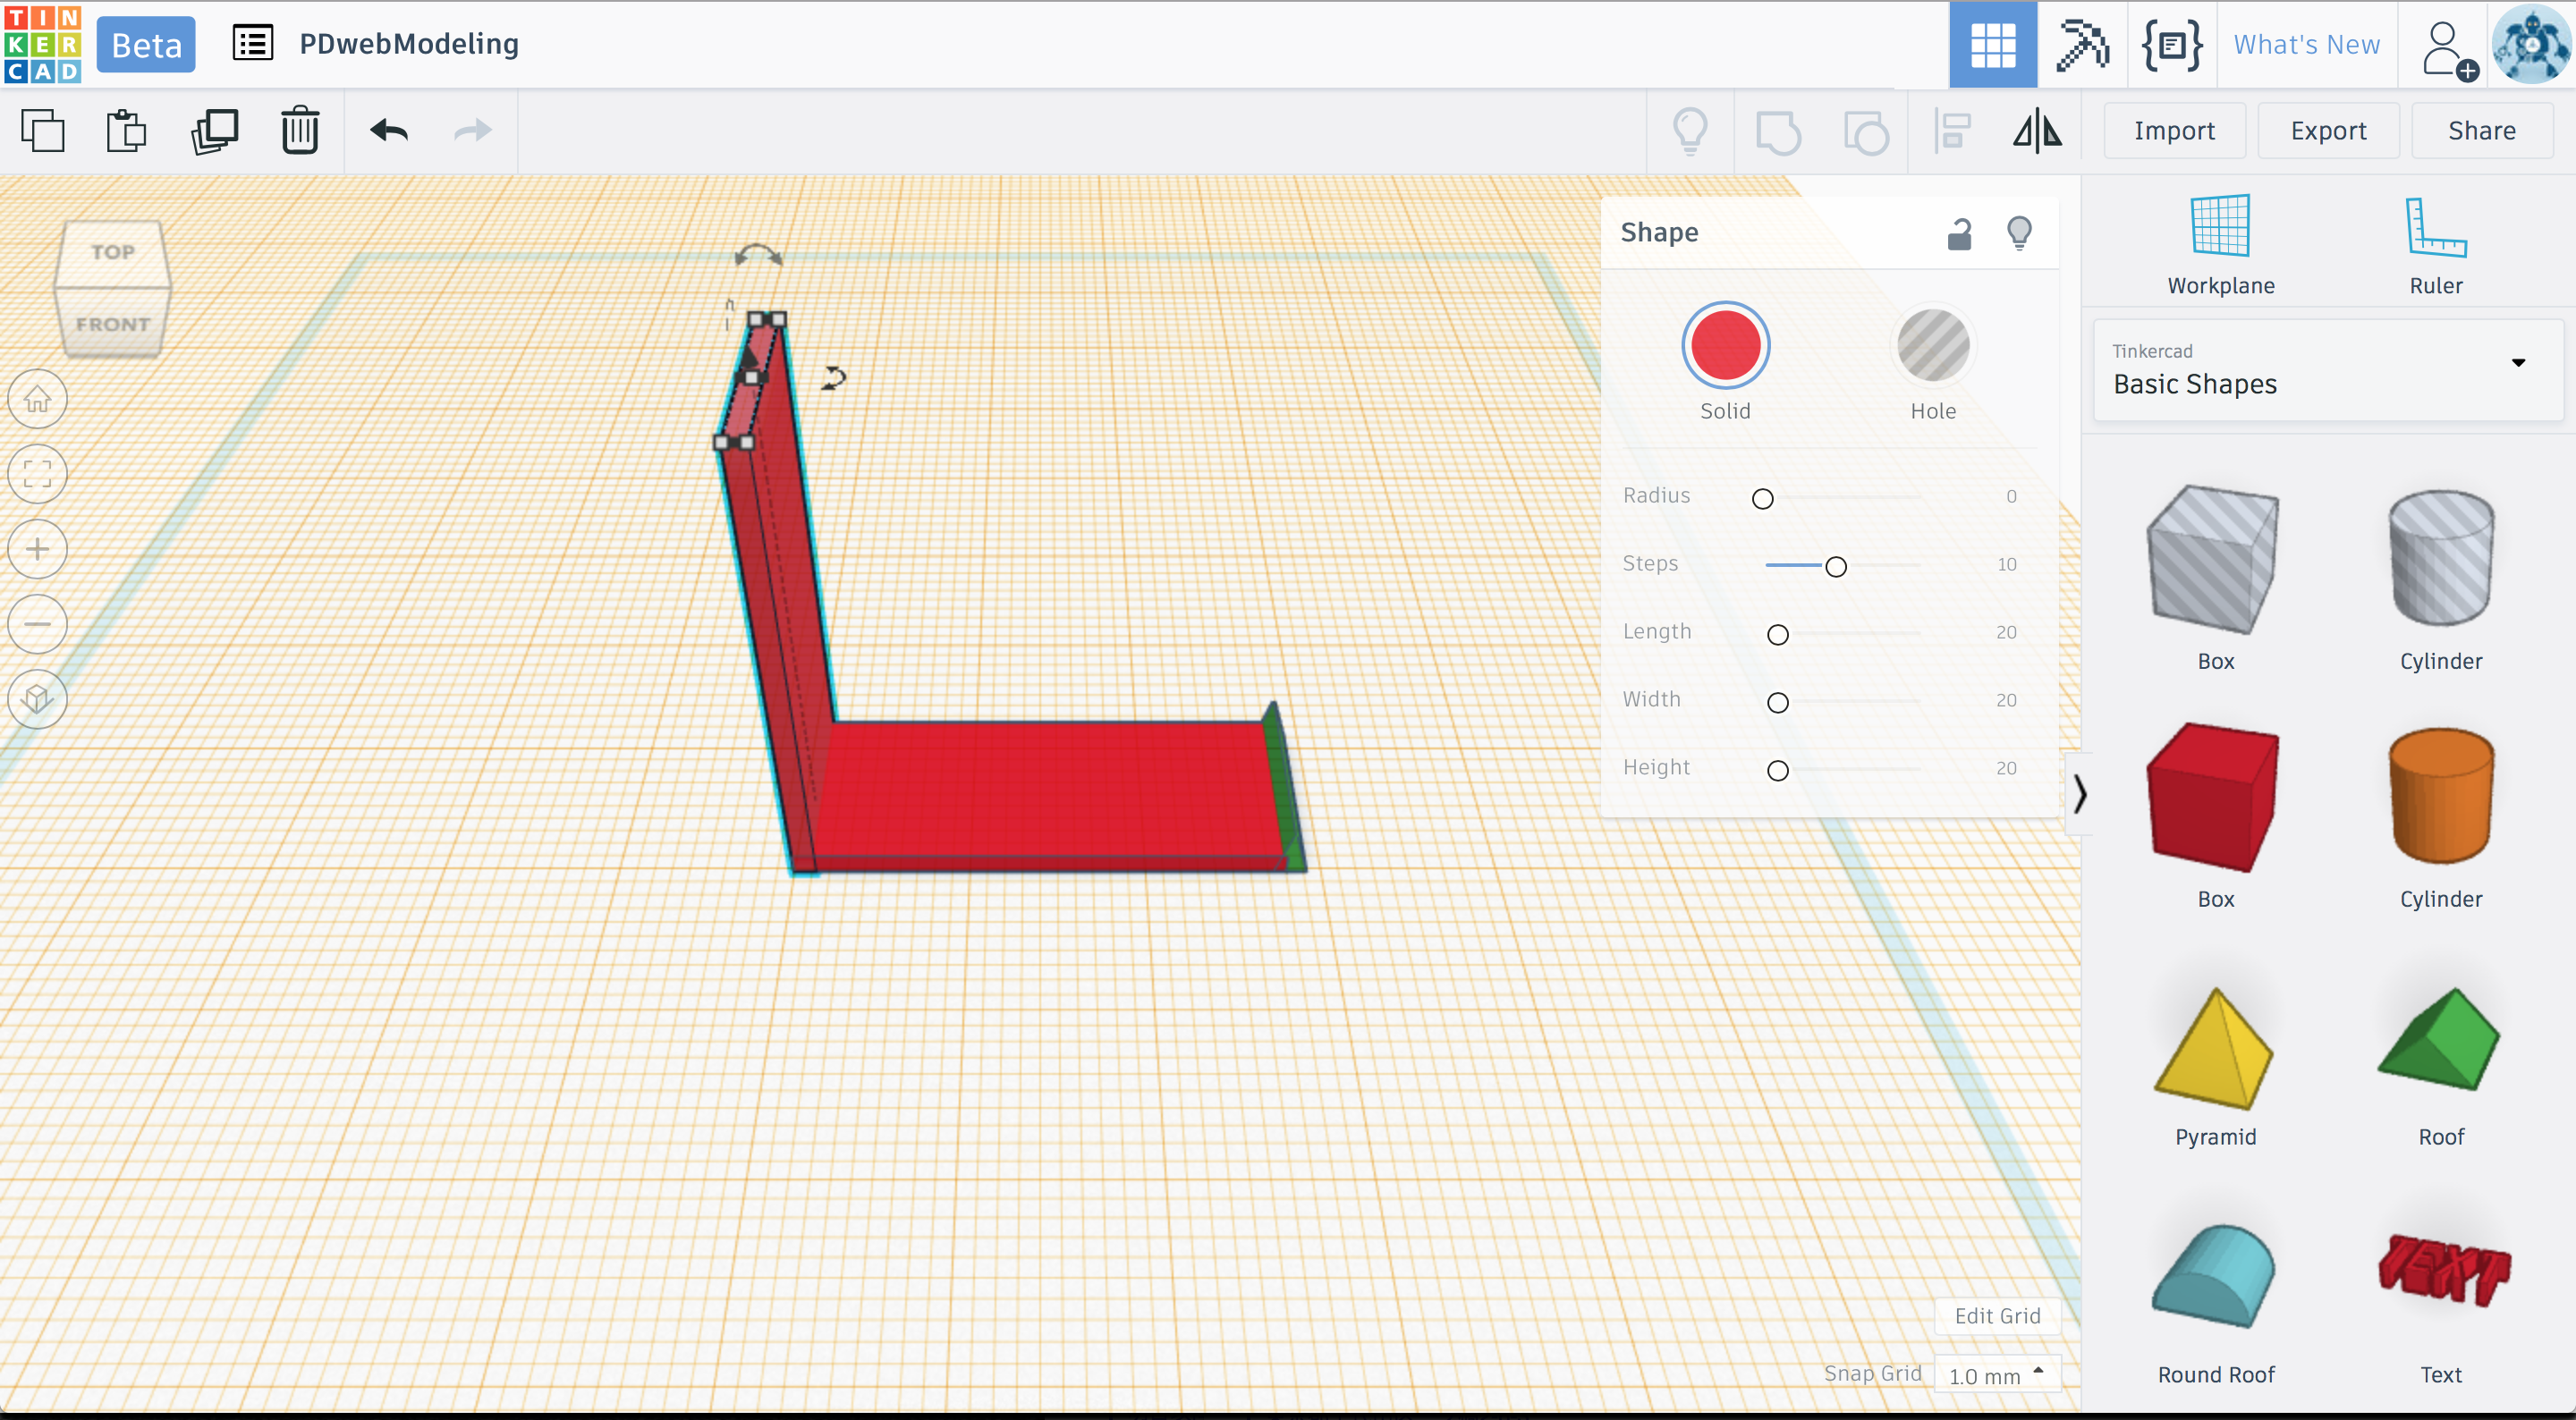Expand Basic Shapes library dropdown

(2518, 363)
